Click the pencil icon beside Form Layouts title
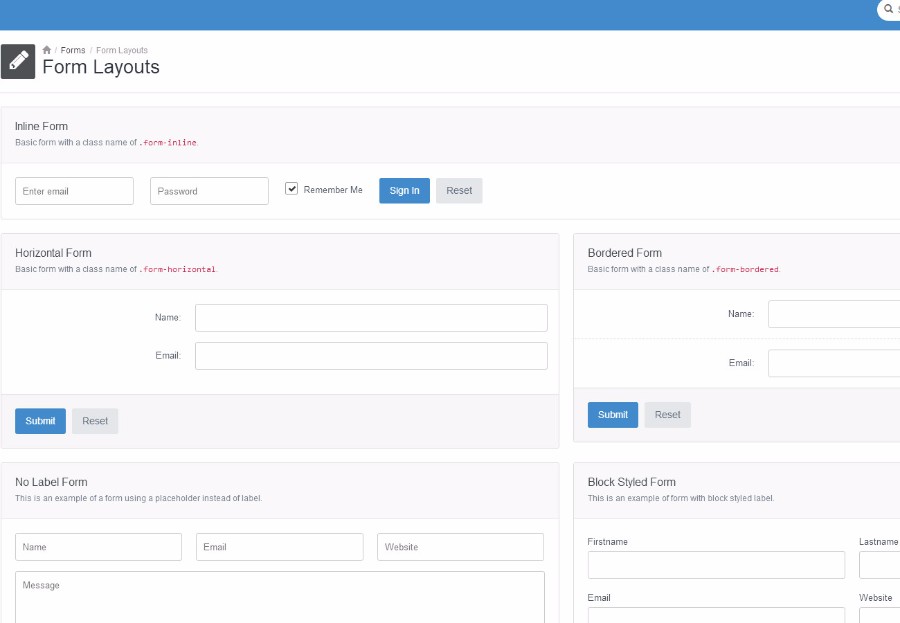This screenshot has width=900, height=623. [x=18, y=61]
